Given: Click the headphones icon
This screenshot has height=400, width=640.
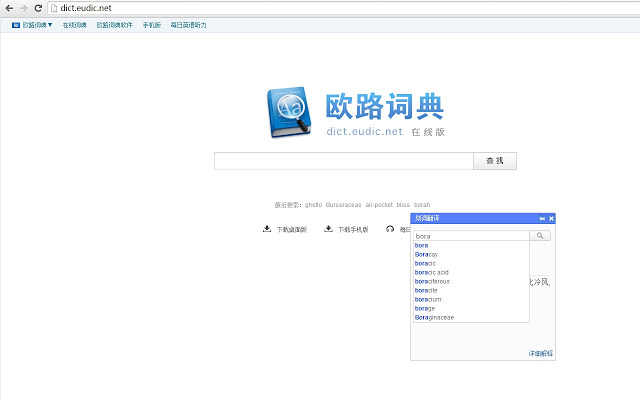Looking at the screenshot, I should click(390, 229).
